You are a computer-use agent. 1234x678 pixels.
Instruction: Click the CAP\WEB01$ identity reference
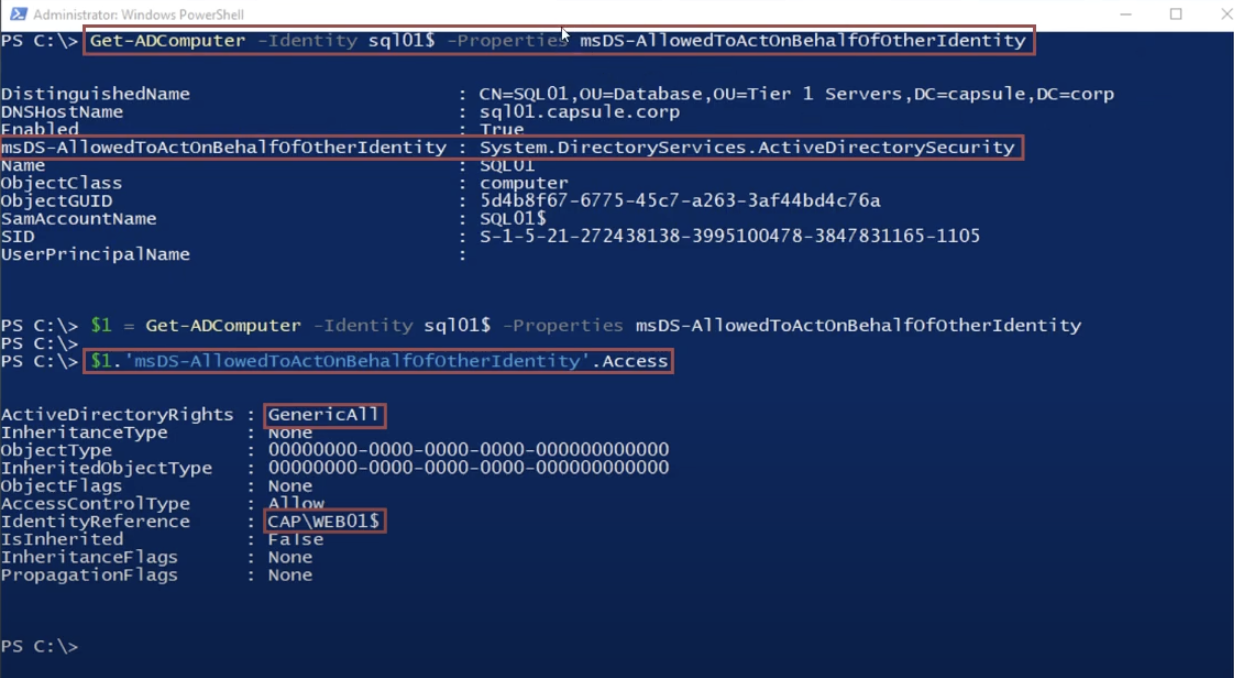pyautogui.click(x=324, y=522)
